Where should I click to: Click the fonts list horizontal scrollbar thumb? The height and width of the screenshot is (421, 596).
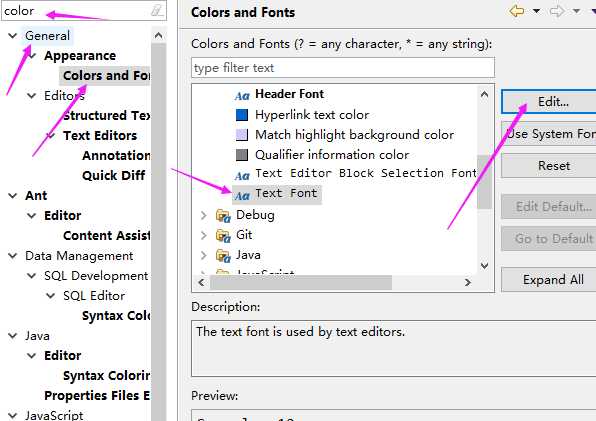coord(301,282)
